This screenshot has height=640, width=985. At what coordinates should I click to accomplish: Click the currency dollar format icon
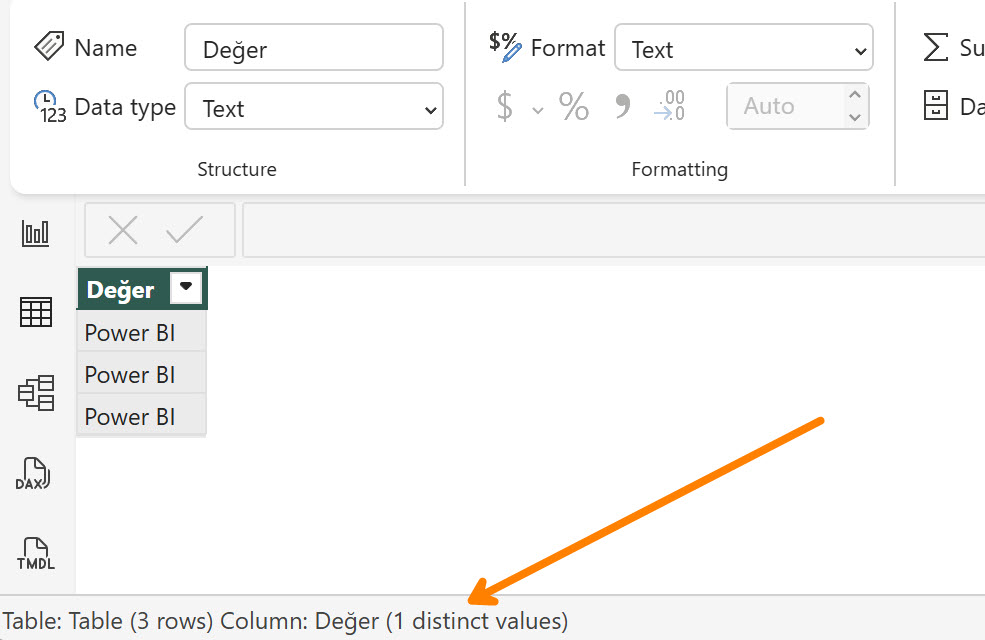coord(505,106)
